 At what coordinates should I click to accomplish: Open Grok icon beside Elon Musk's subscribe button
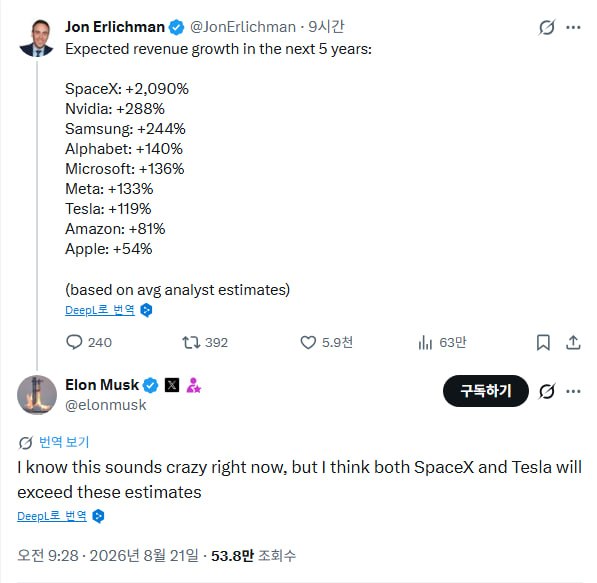pos(547,391)
